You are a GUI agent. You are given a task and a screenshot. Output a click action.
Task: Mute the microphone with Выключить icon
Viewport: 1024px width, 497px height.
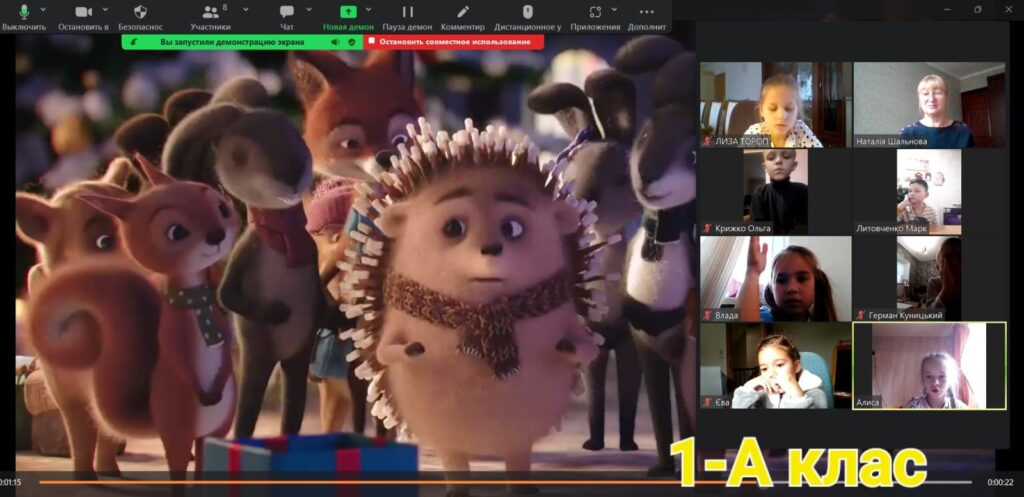click(24, 12)
